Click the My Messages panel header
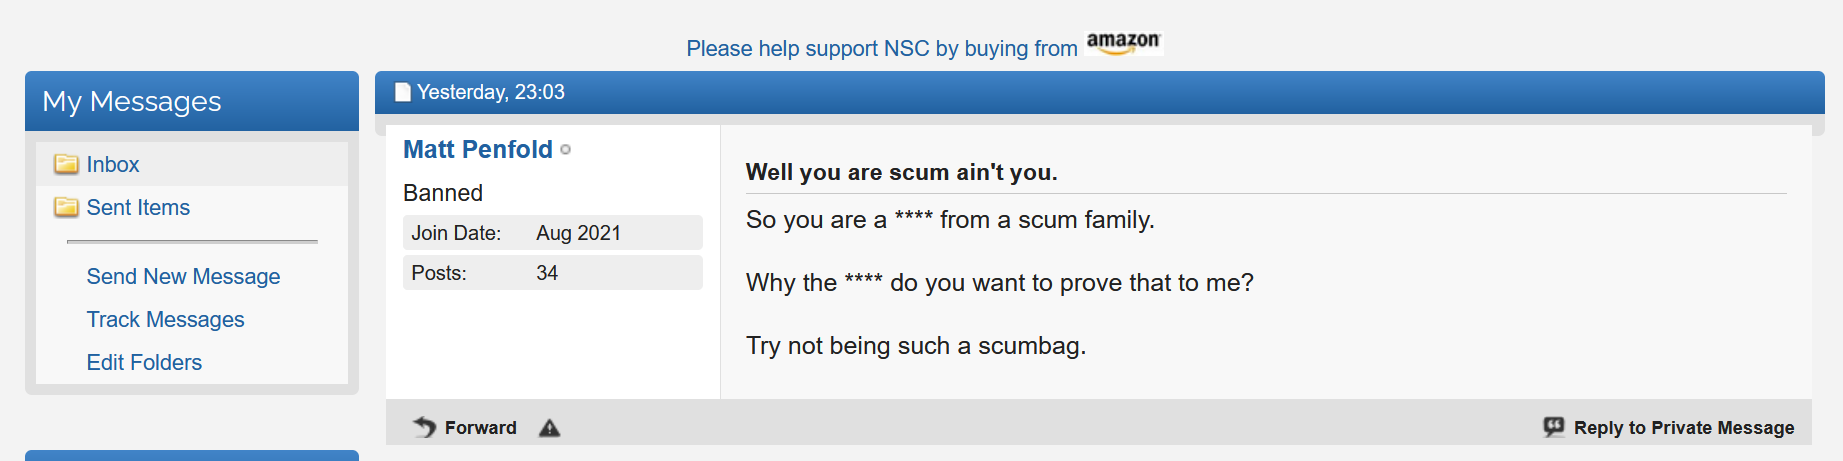The width and height of the screenshot is (1843, 461). click(x=192, y=101)
